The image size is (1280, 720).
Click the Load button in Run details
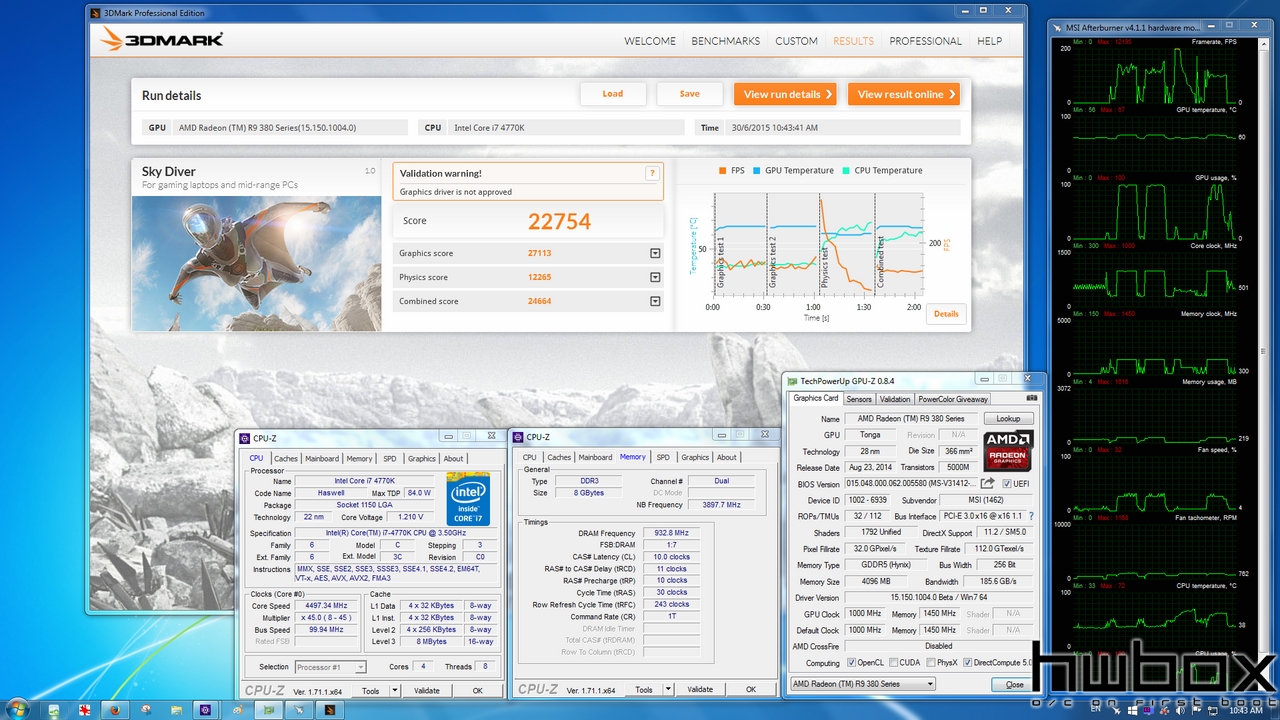coord(613,94)
